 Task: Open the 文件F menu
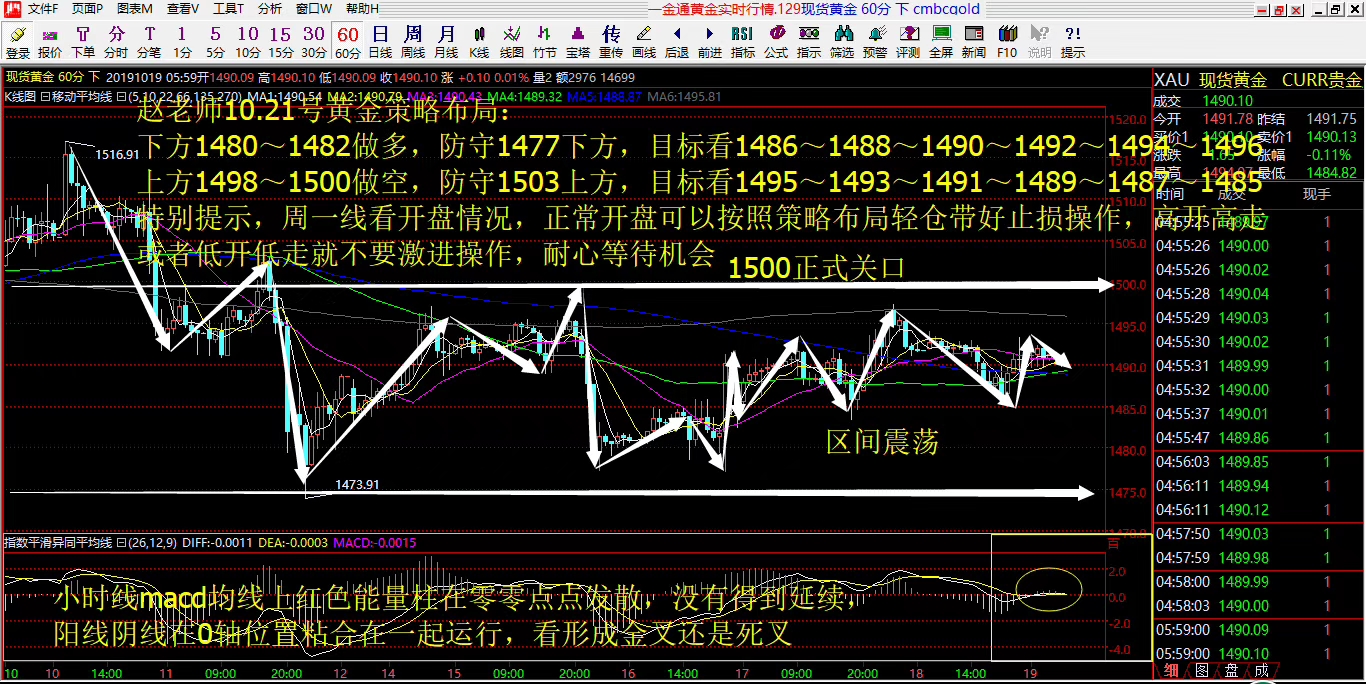[x=42, y=9]
